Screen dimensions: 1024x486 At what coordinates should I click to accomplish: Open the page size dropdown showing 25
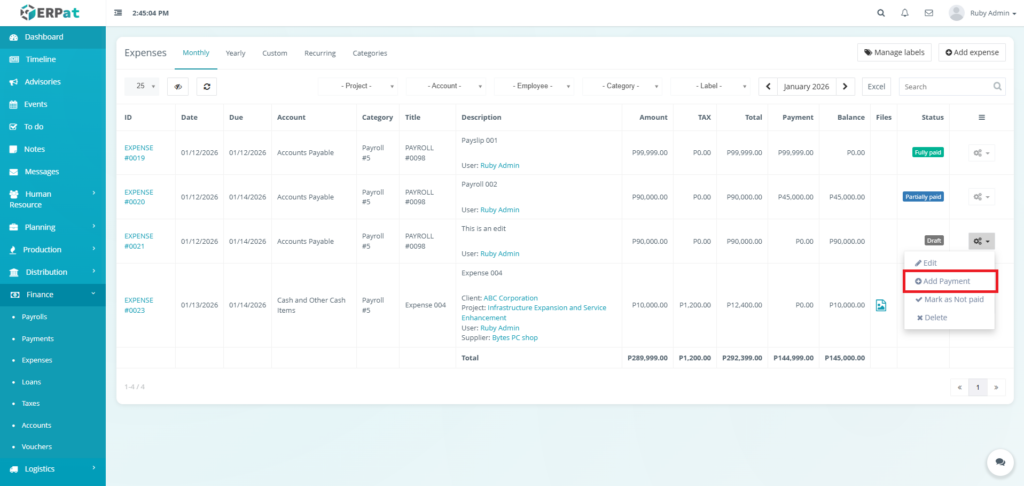141,87
